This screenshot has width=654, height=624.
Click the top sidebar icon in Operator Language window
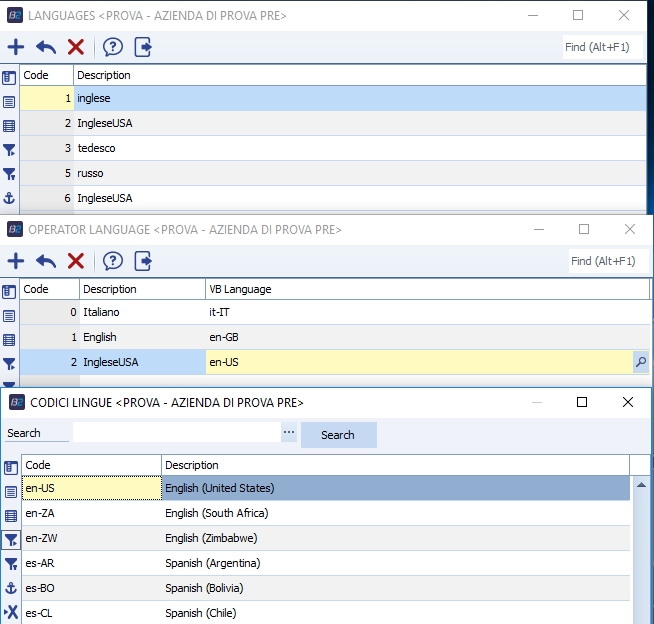[10, 290]
